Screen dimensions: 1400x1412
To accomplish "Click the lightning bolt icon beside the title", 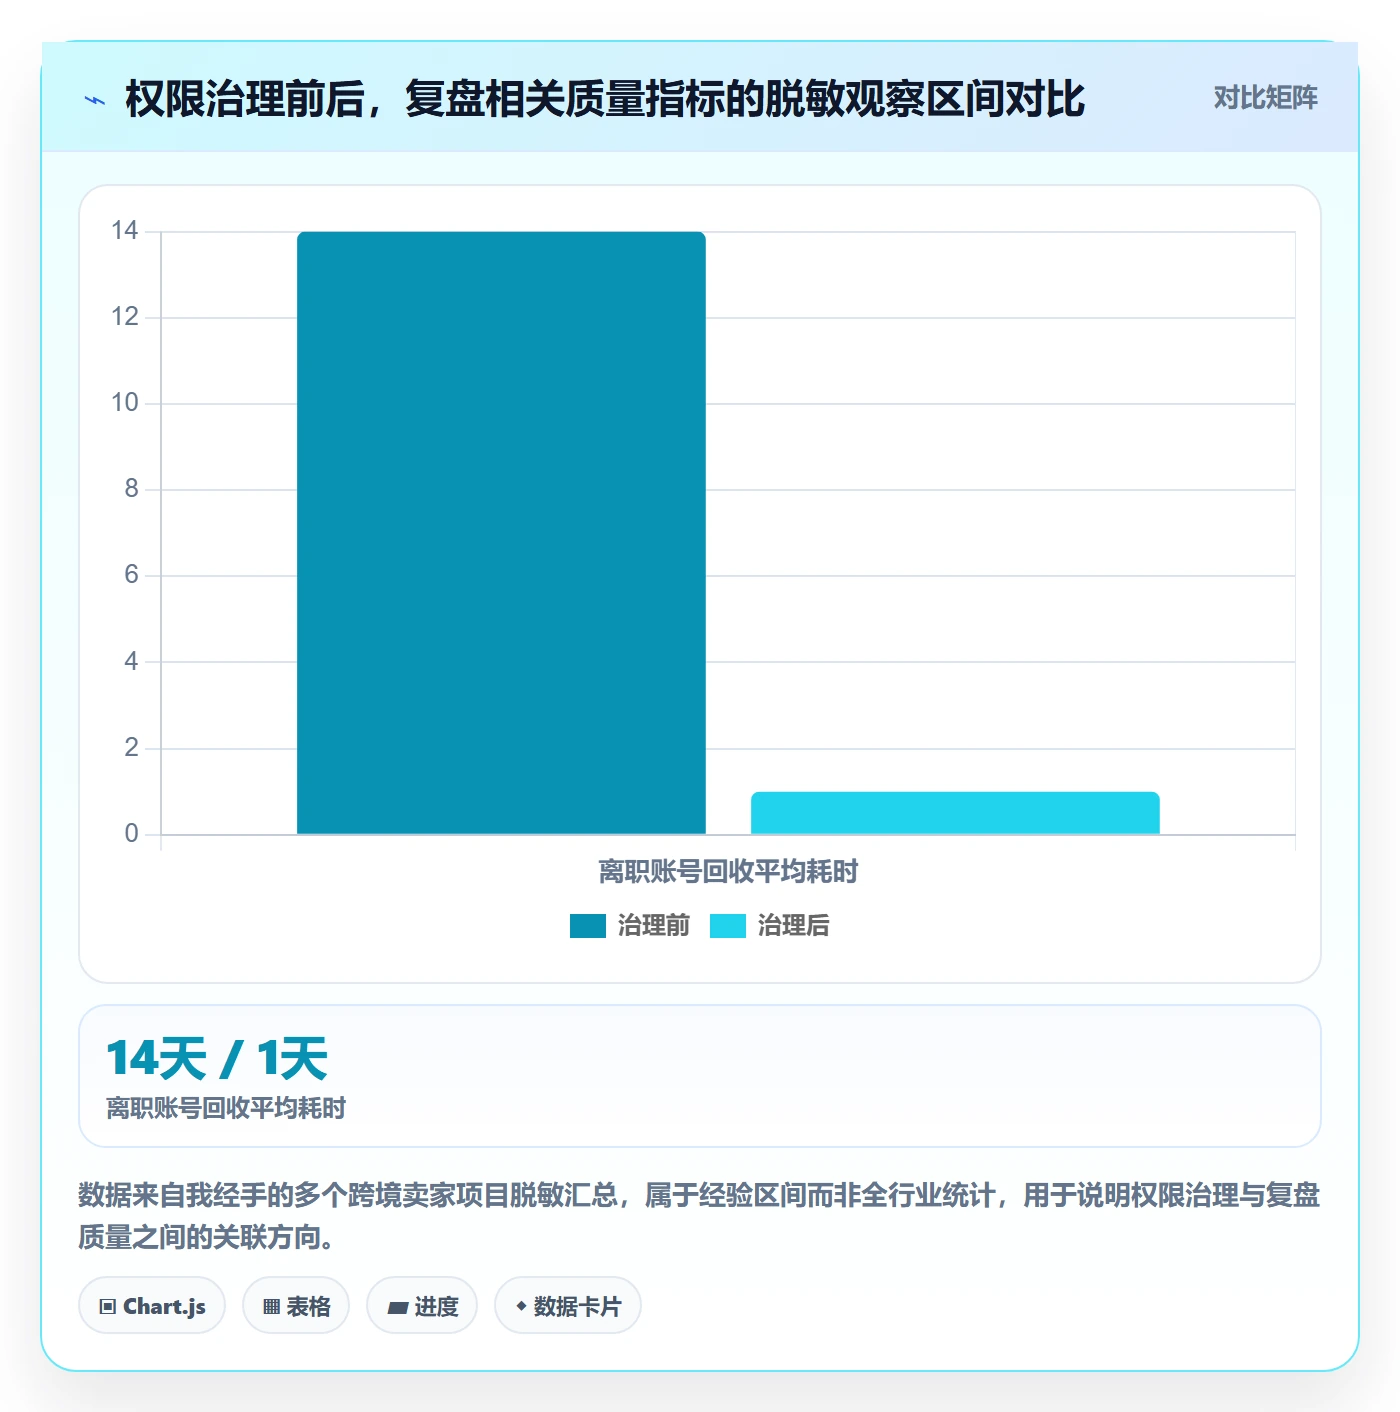I will (95, 100).
